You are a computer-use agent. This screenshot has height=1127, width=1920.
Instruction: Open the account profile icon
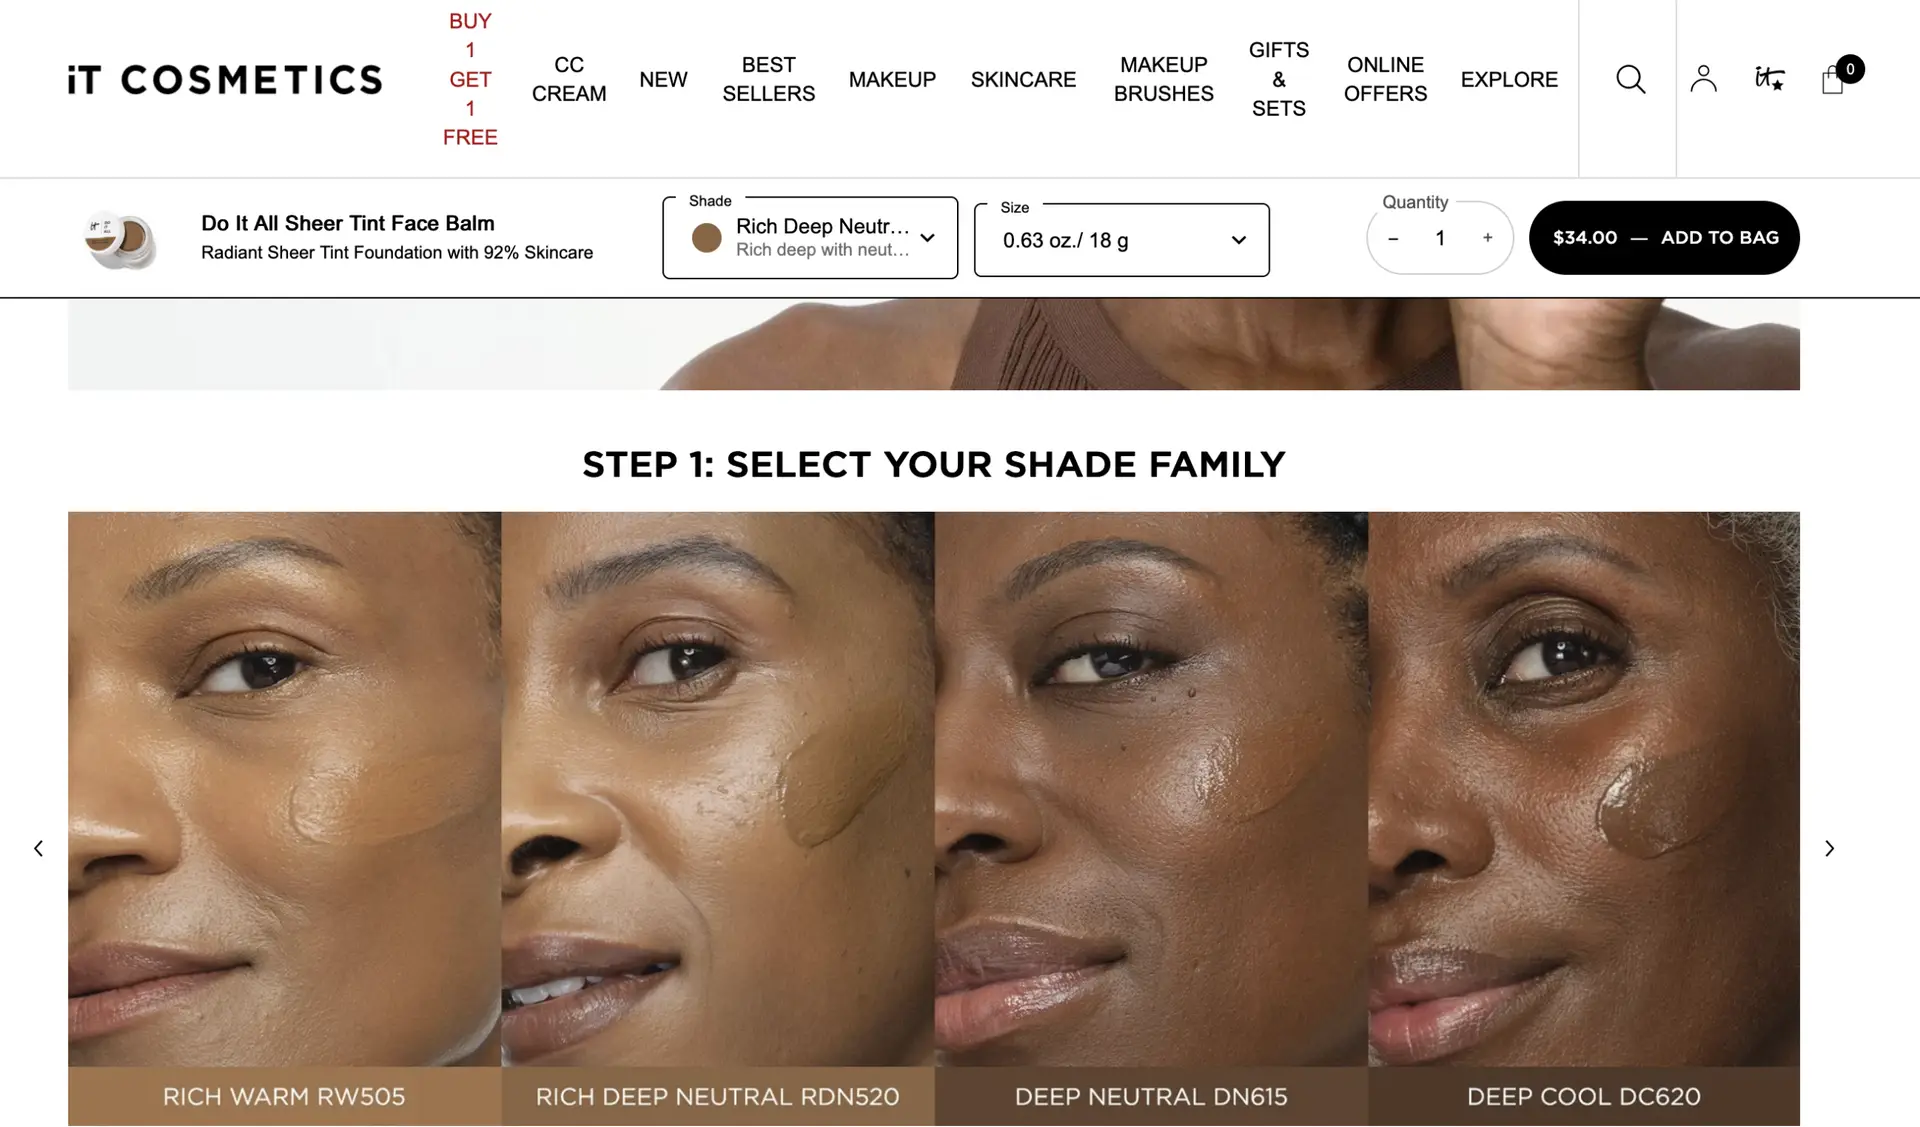[x=1703, y=79]
